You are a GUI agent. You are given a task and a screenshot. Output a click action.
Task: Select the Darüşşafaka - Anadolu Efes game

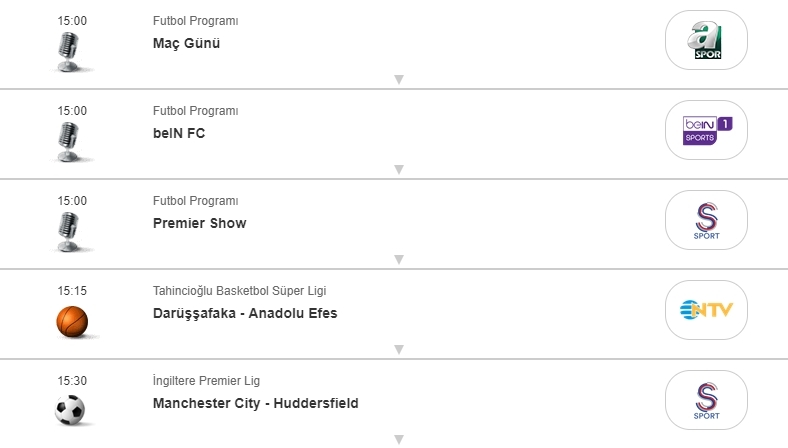[x=245, y=313]
